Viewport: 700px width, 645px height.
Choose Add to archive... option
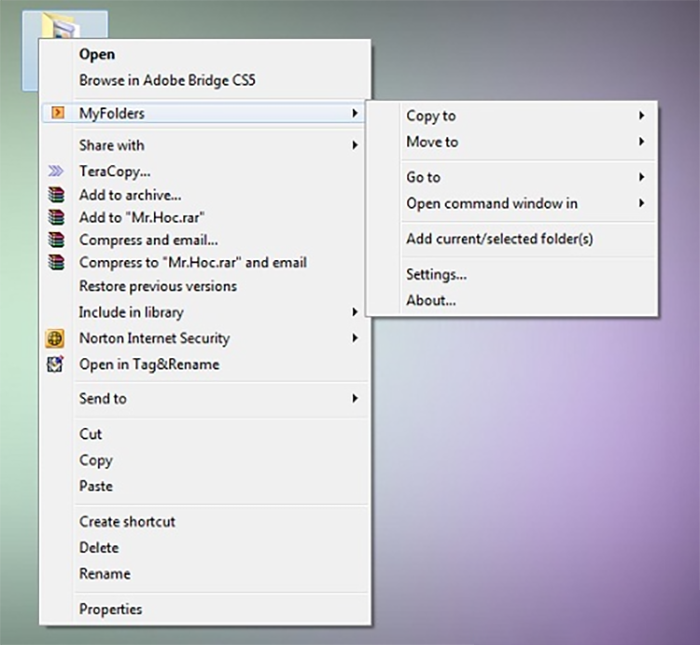205,195
